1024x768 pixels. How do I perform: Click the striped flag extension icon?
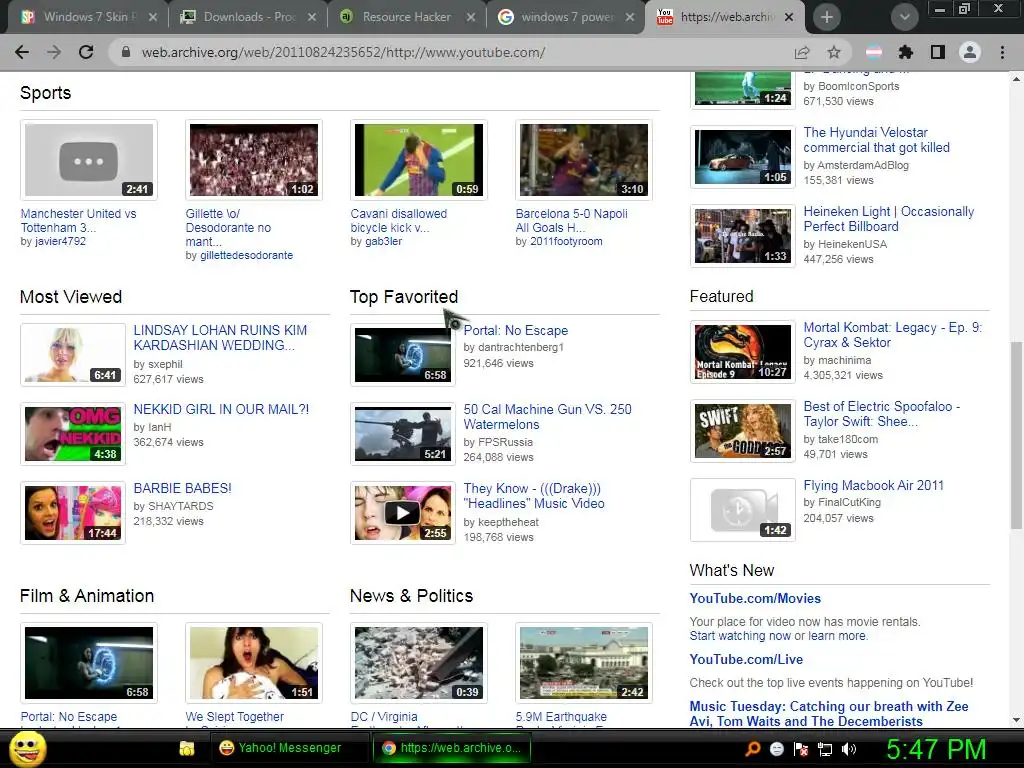[x=874, y=52]
